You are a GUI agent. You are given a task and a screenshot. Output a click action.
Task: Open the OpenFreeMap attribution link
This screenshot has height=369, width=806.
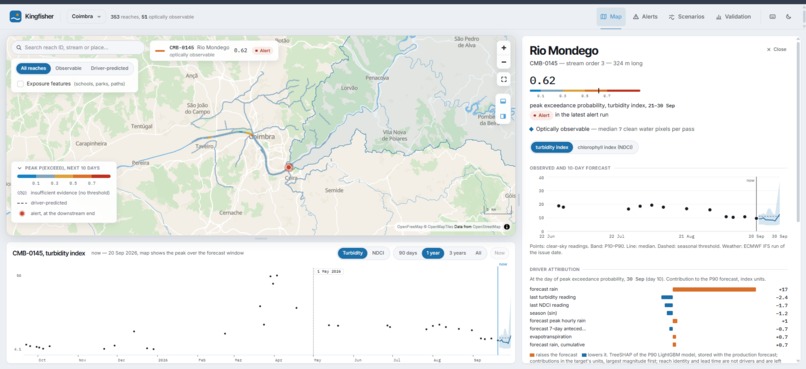click(x=410, y=227)
